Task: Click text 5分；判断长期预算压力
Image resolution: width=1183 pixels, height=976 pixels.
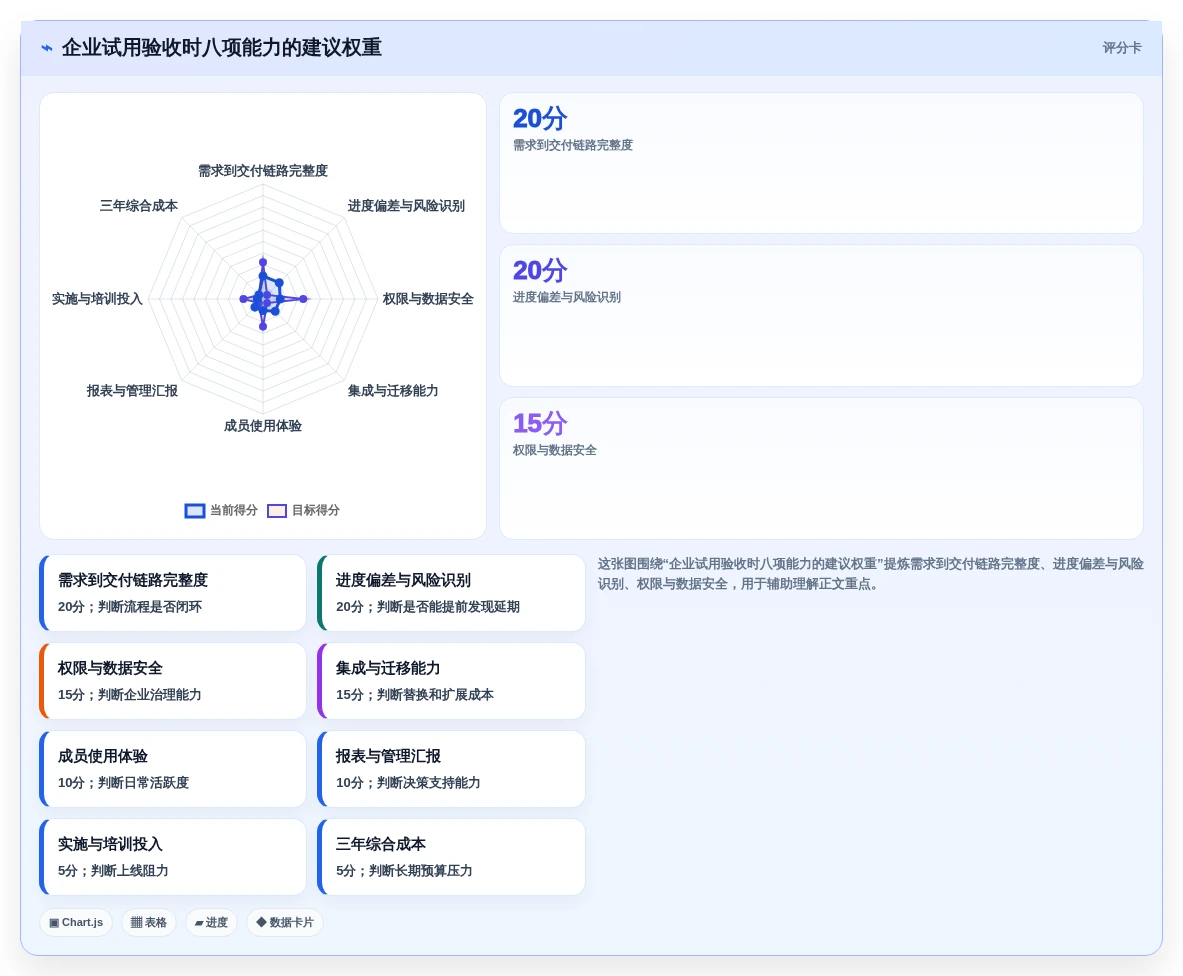Action: point(404,871)
